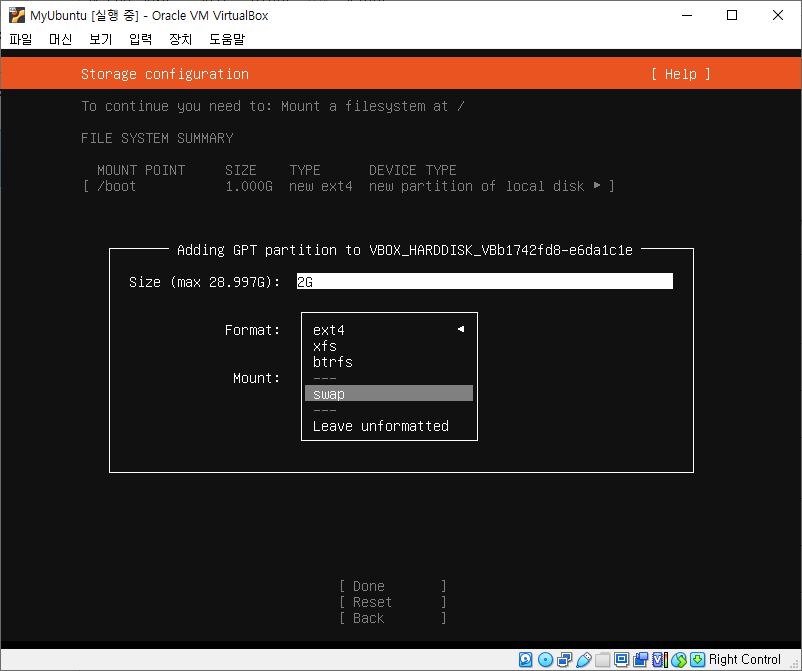The height and width of the screenshot is (671, 802).
Task: Click the VirtualBox icon in the title bar
Action: (x=16, y=15)
